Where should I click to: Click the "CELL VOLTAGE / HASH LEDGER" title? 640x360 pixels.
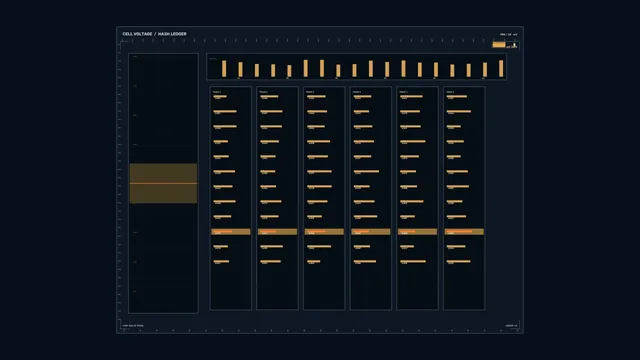pyautogui.click(x=154, y=34)
